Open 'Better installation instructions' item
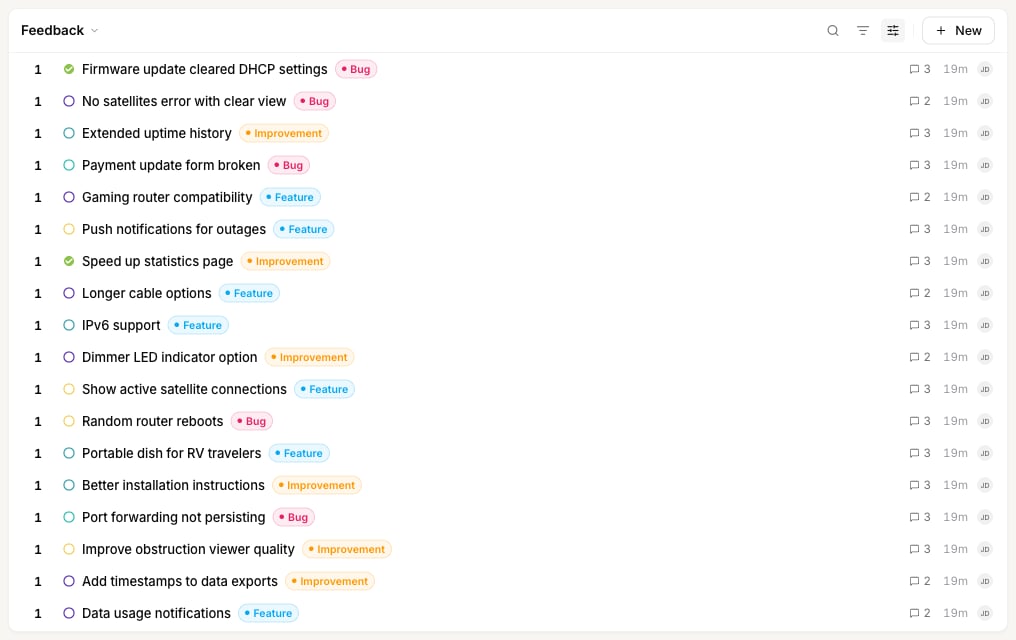The width and height of the screenshot is (1016, 640). (x=173, y=485)
